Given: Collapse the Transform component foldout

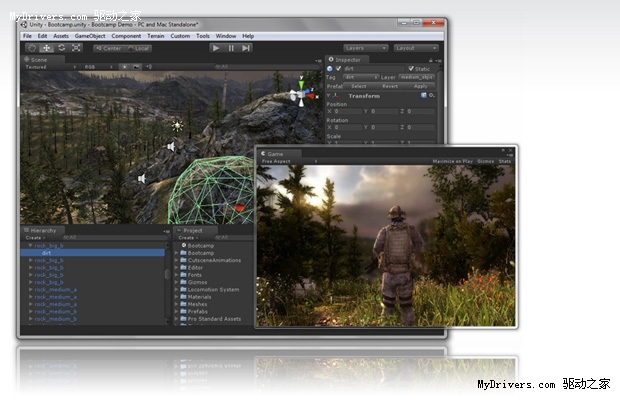Looking at the screenshot, I should (x=329, y=96).
